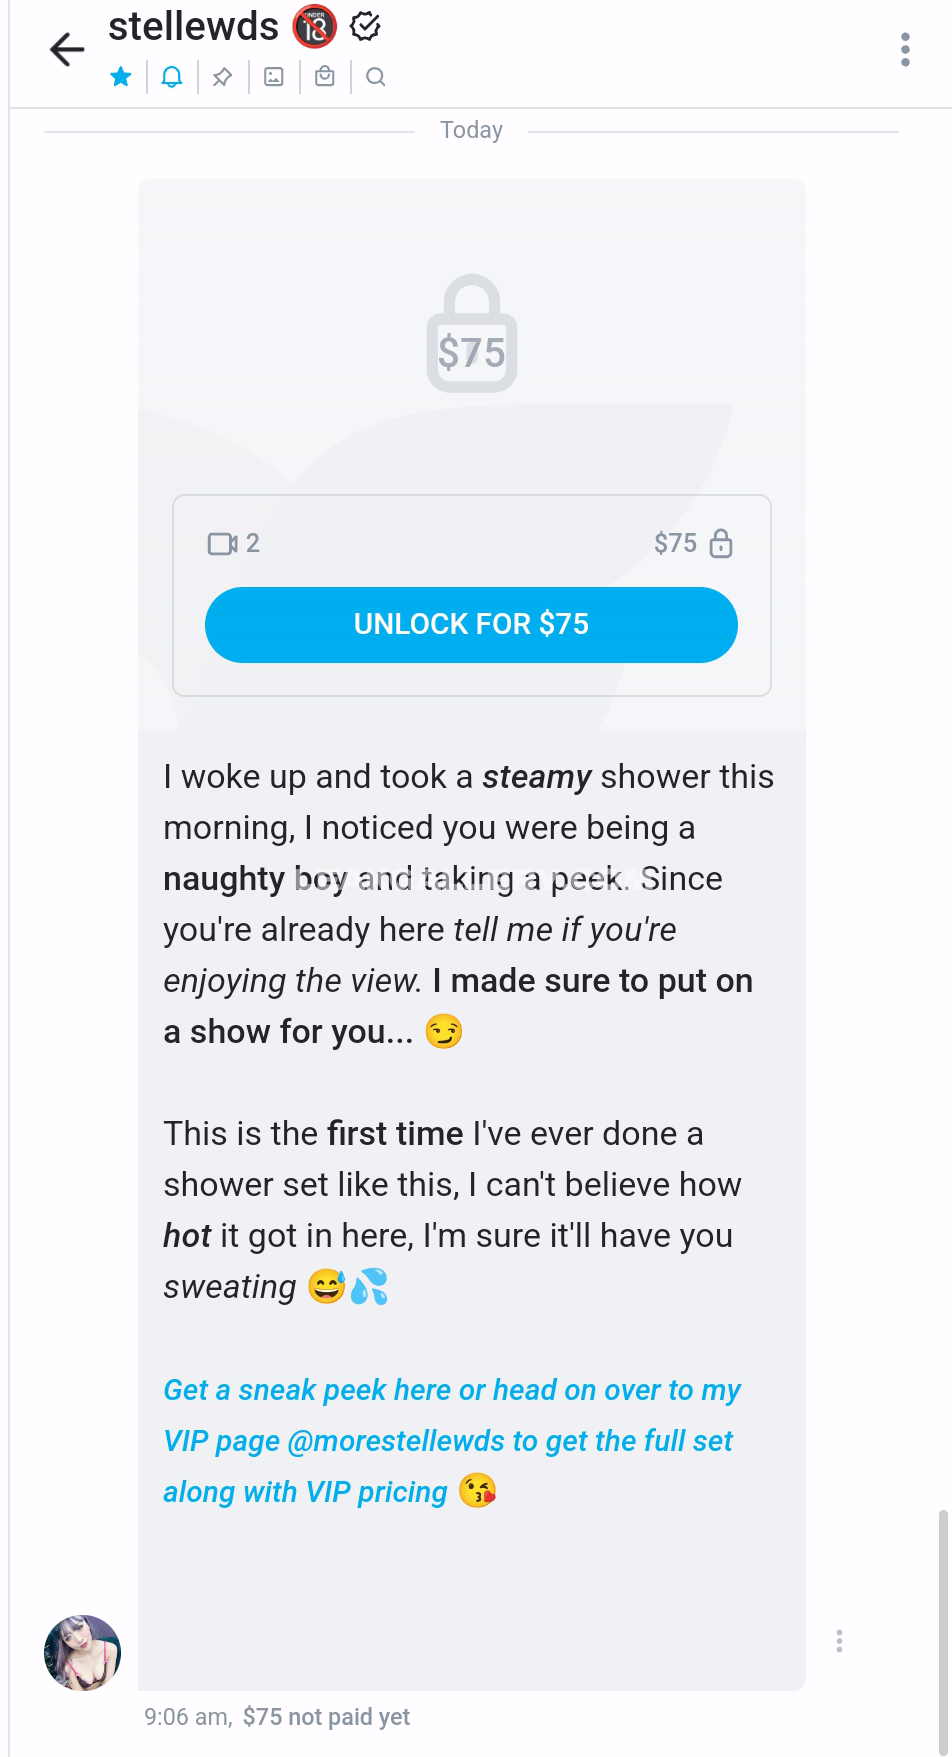The height and width of the screenshot is (1757, 952).
Task: Click the "$75 not paid yet" status text
Action: (x=326, y=1717)
